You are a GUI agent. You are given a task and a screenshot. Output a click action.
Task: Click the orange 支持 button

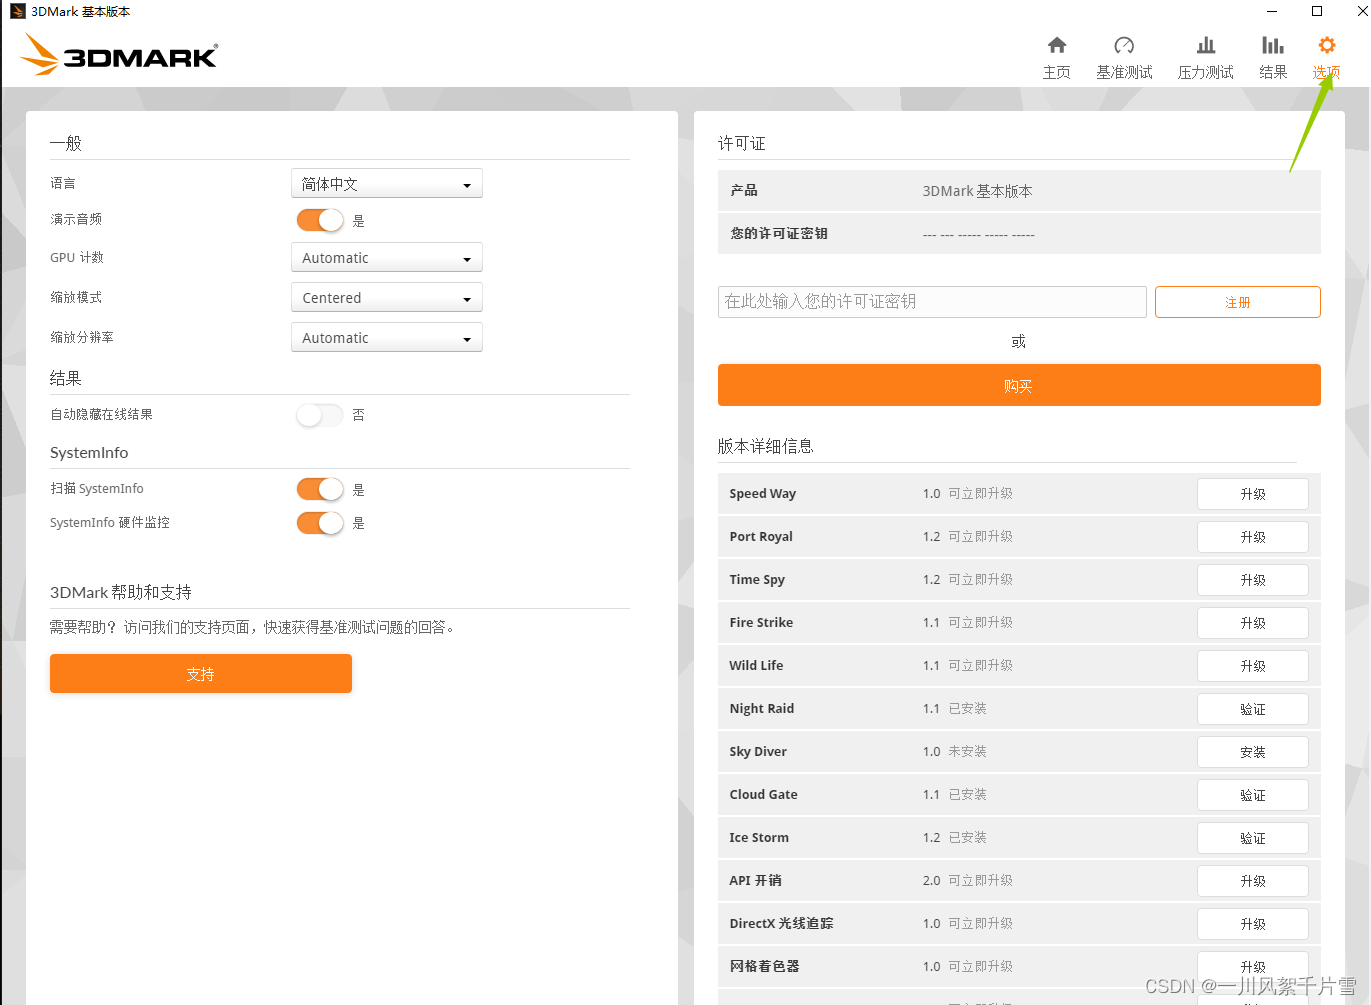pyautogui.click(x=201, y=673)
